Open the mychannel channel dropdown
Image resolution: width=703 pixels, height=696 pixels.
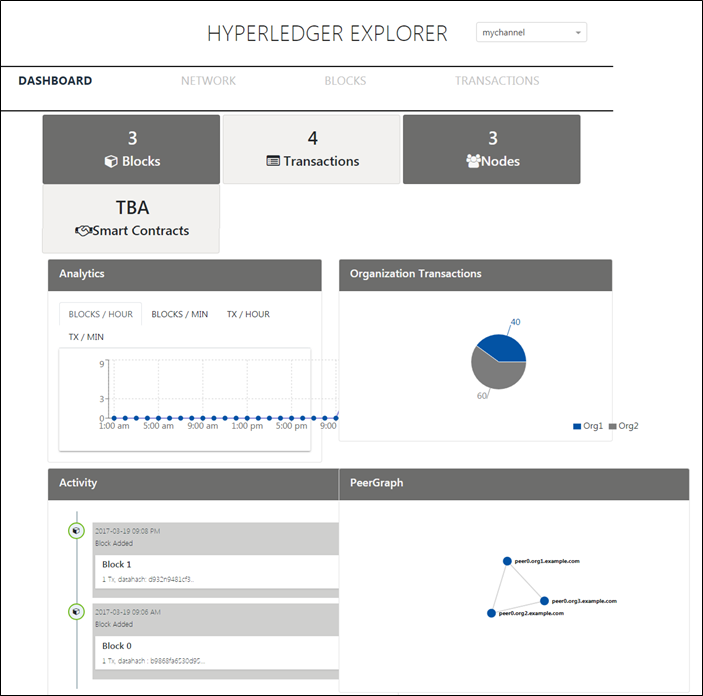tap(531, 32)
